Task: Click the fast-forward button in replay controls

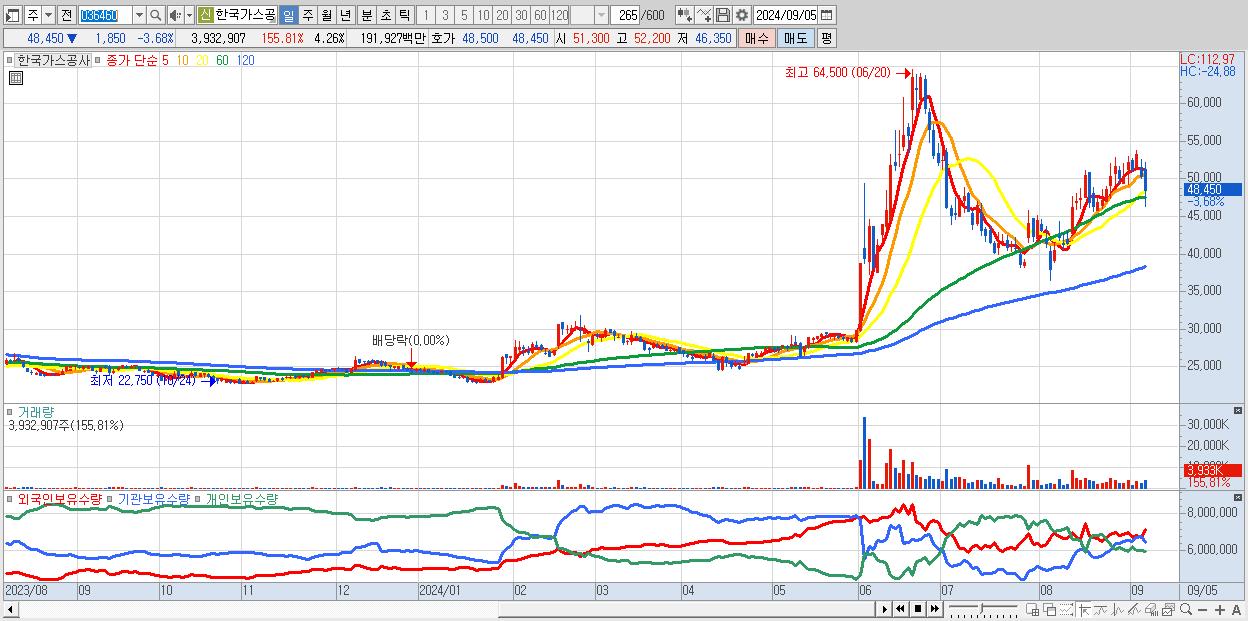Action: tap(934, 609)
